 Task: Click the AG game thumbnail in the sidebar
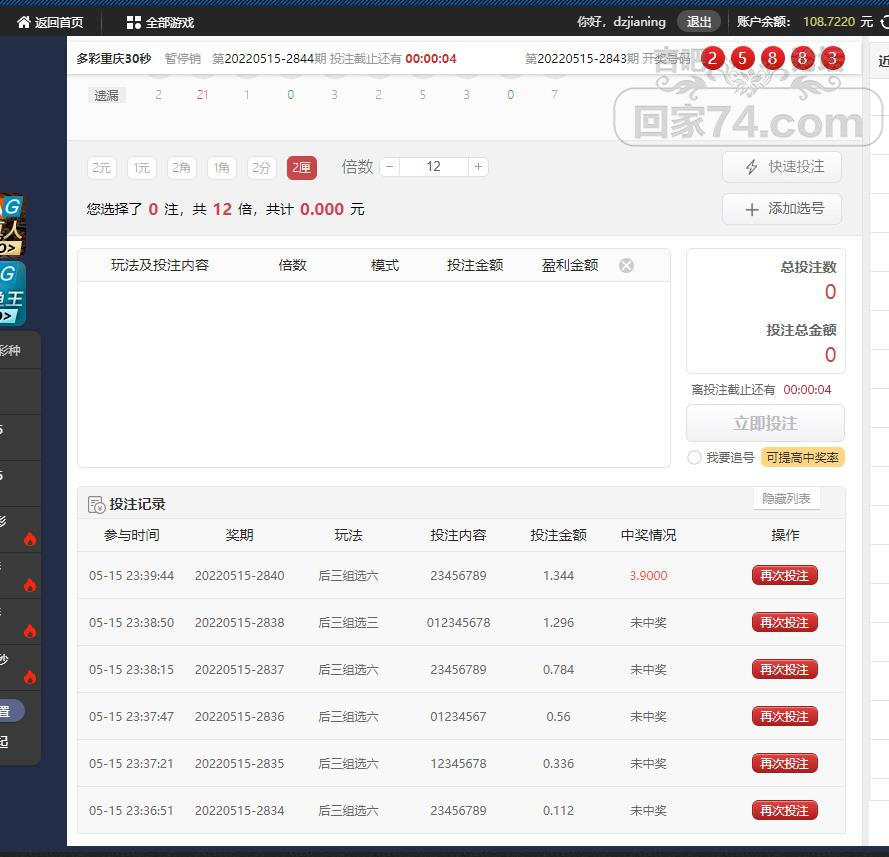(11, 224)
